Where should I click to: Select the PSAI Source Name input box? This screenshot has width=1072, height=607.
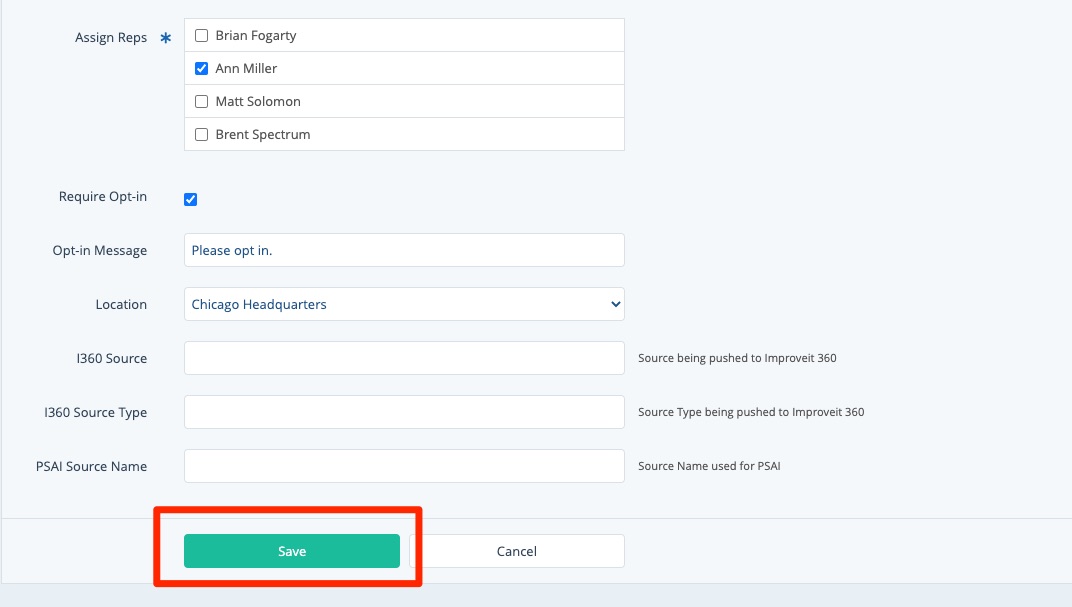point(404,466)
